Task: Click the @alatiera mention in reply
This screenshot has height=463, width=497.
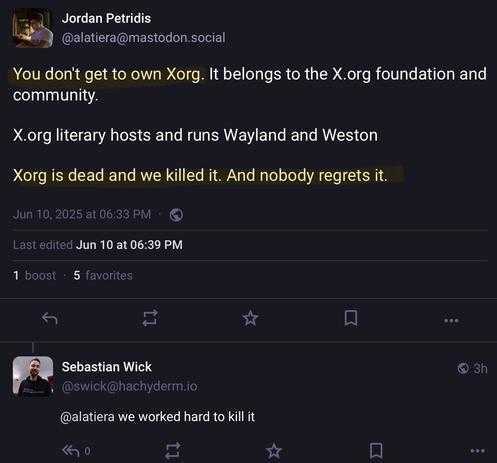Action: point(87,417)
